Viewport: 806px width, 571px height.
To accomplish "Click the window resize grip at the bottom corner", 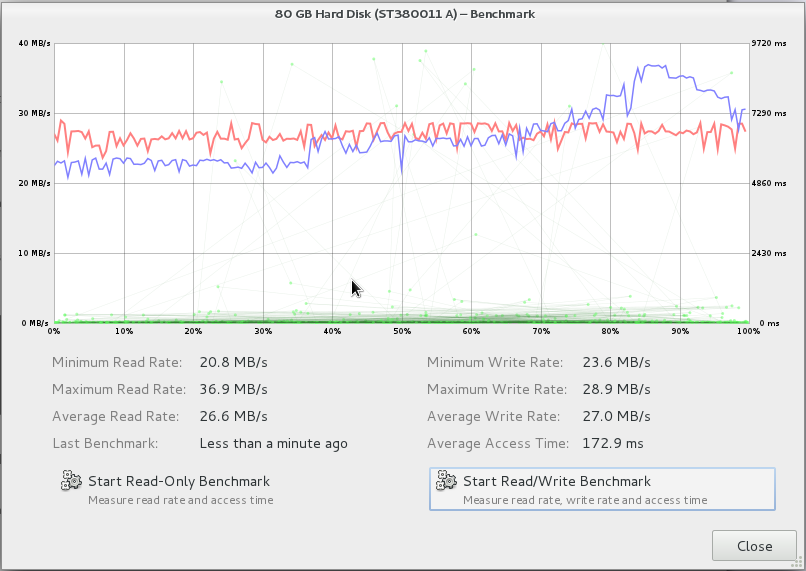I will pyautogui.click(x=797, y=564).
